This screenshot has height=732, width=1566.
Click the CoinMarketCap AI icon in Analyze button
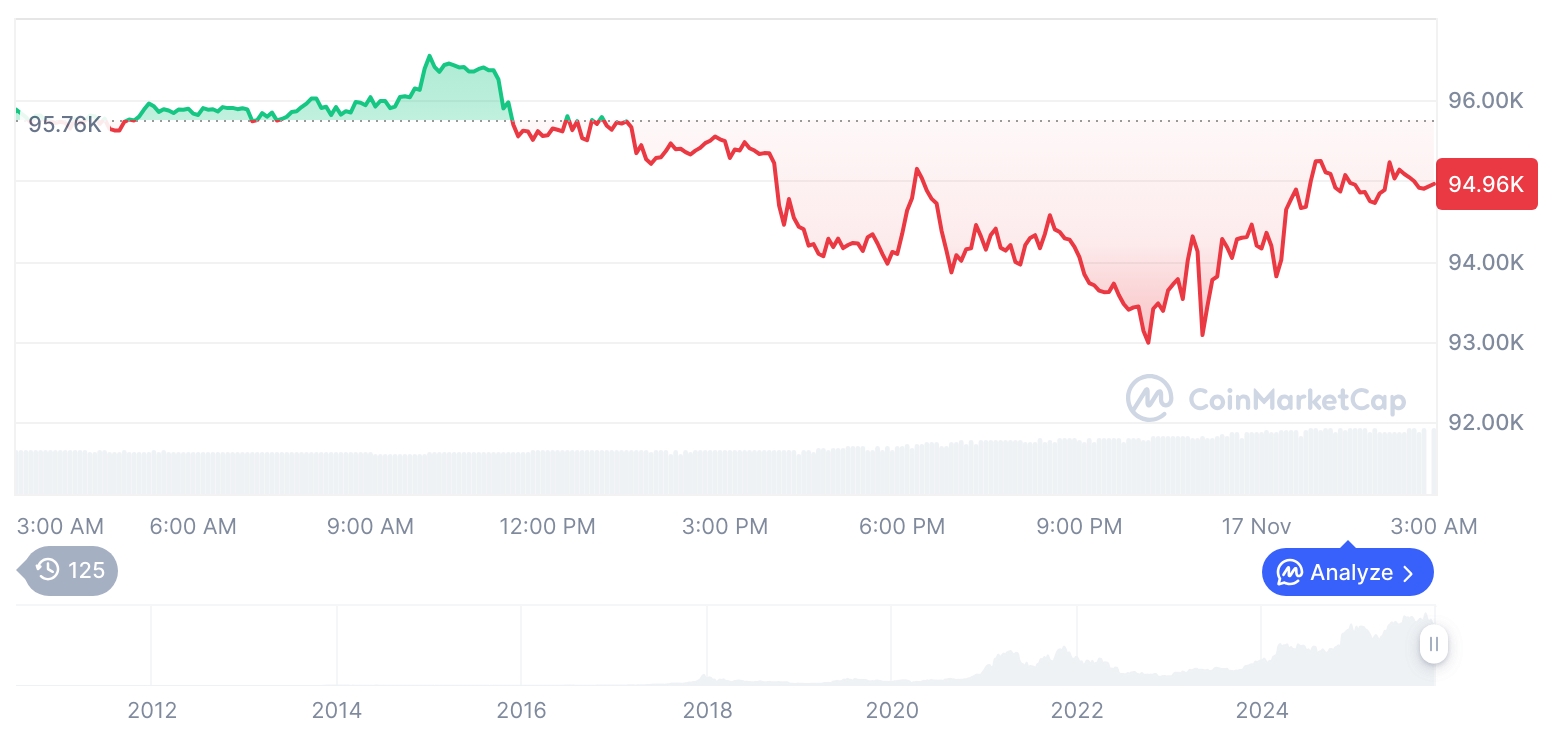pos(1290,573)
